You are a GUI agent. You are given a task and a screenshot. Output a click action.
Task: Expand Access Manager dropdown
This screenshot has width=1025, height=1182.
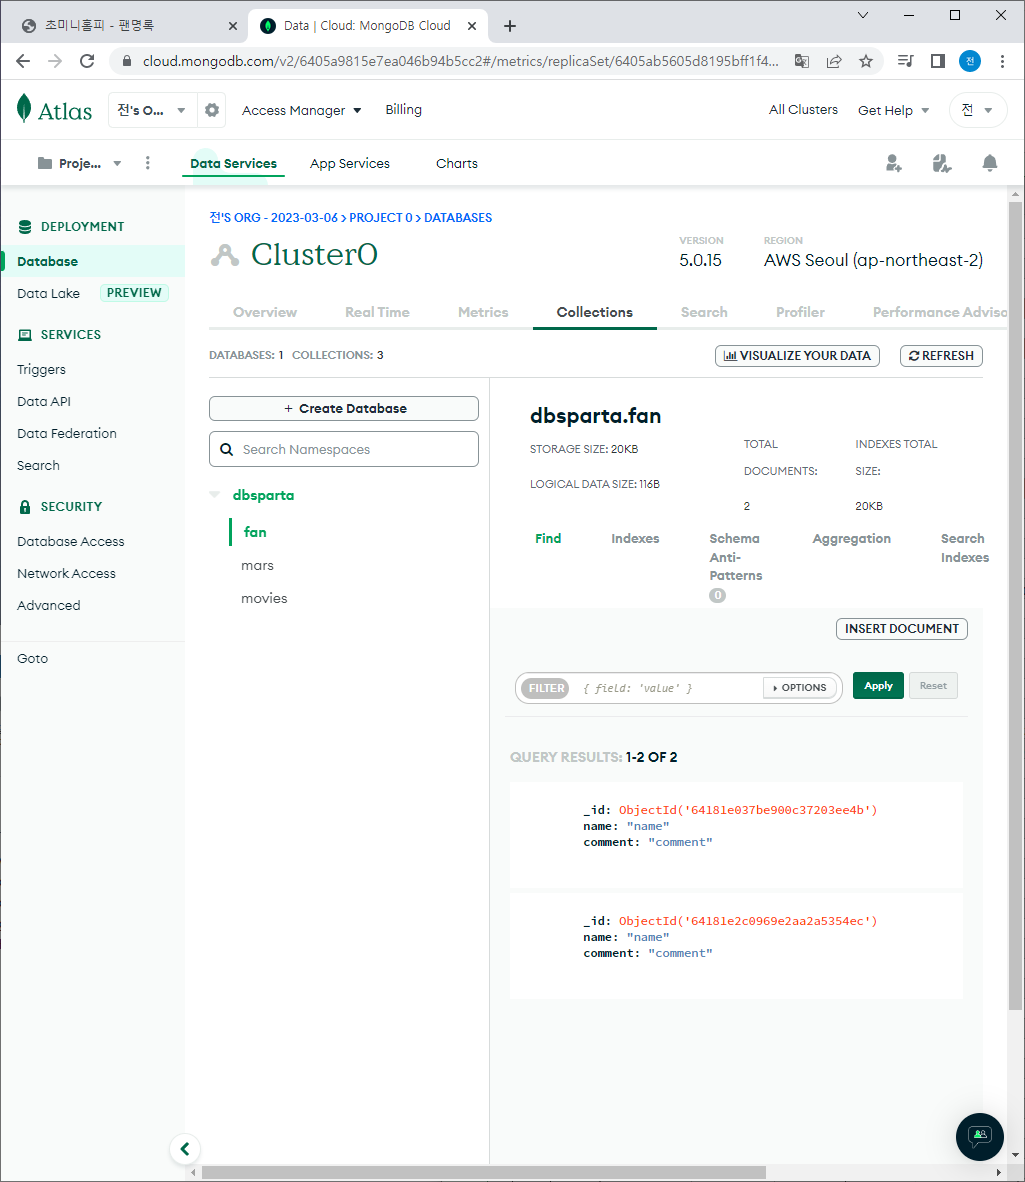coord(301,110)
